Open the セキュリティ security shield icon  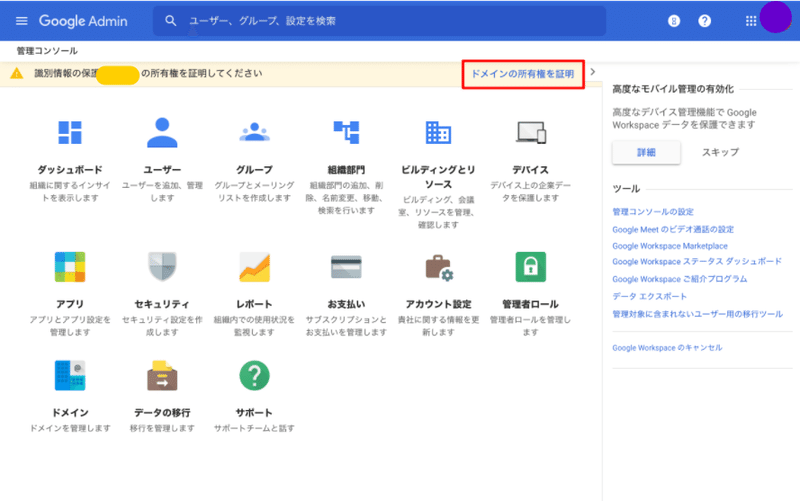tap(162, 267)
